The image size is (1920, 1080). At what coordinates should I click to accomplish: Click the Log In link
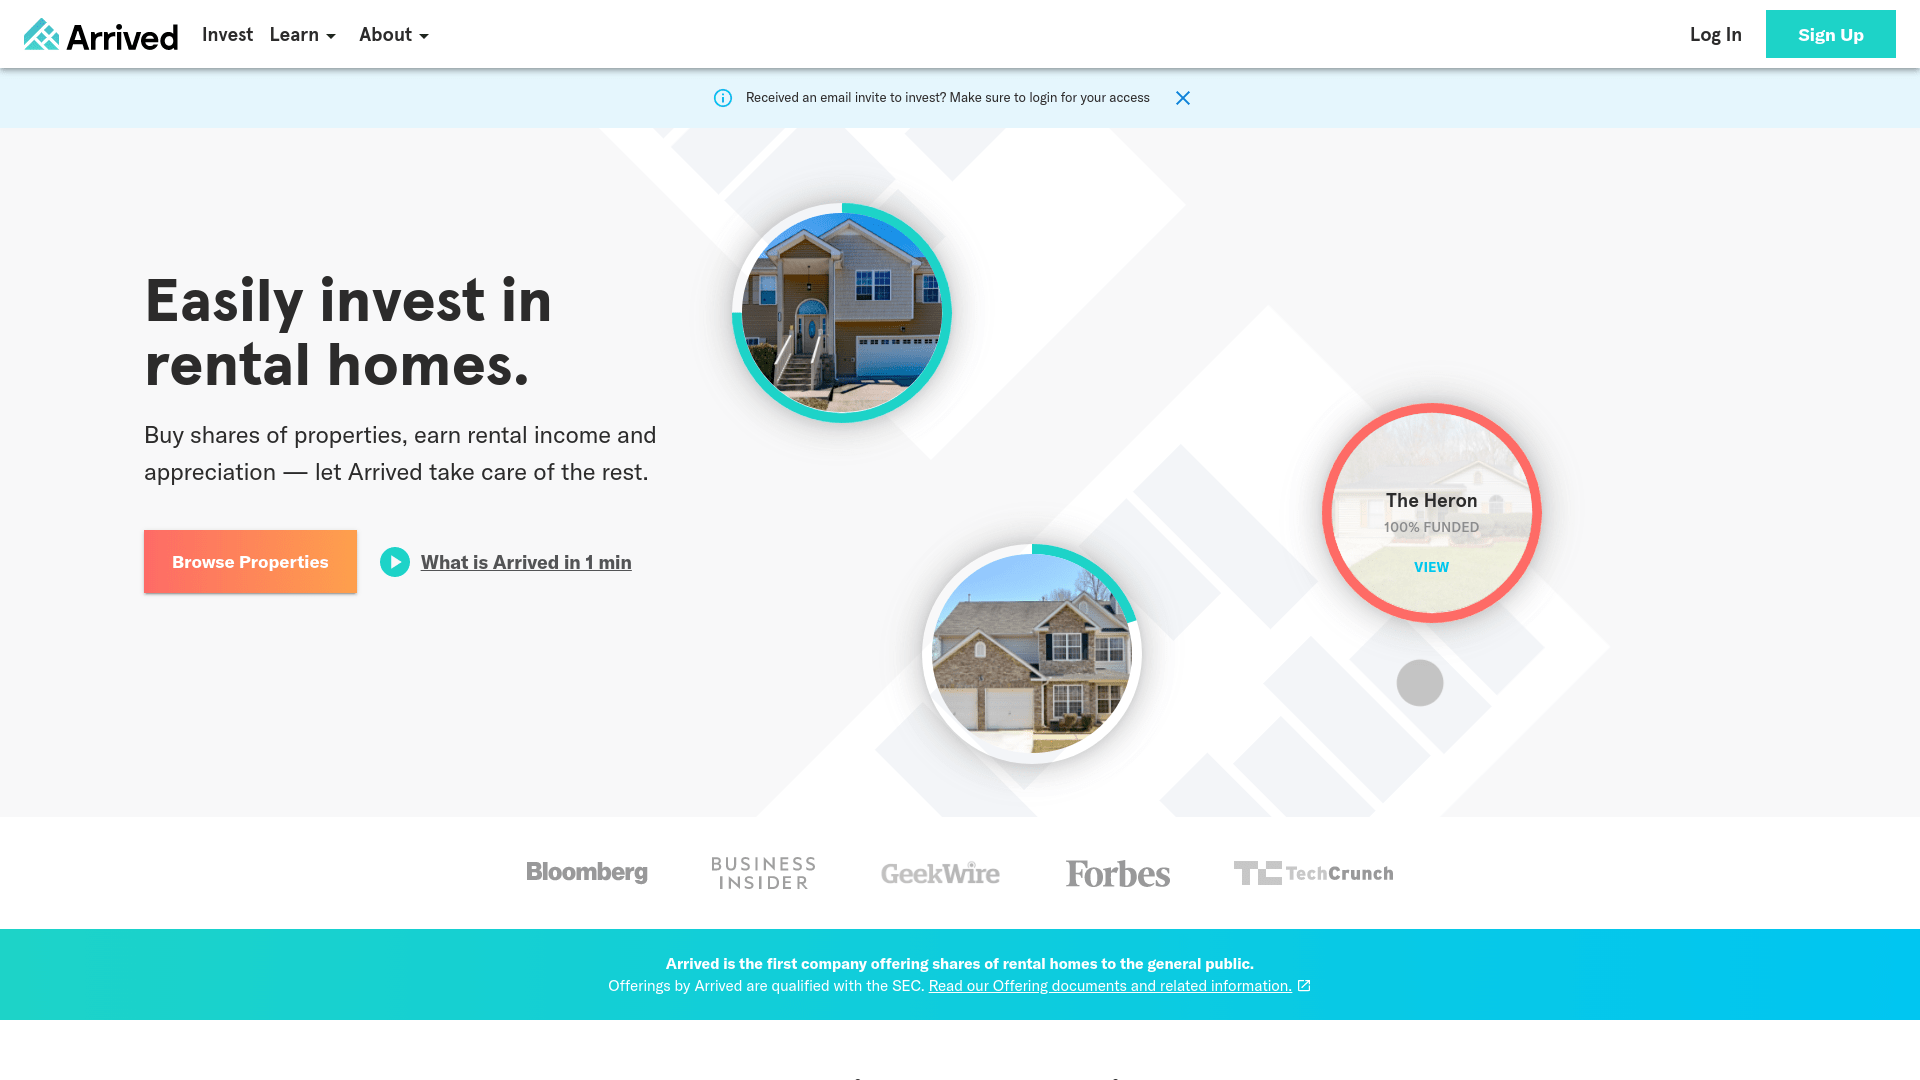coord(1716,35)
